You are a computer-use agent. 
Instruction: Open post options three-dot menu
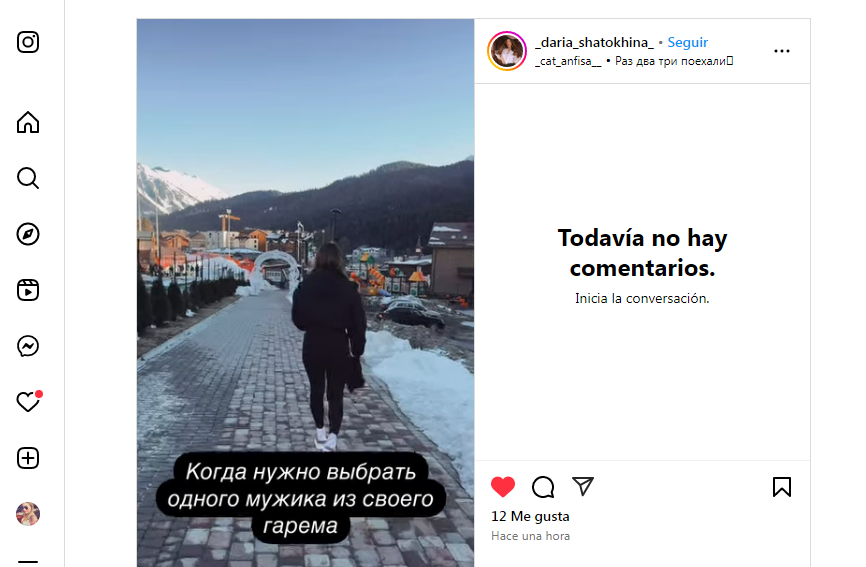(x=781, y=51)
